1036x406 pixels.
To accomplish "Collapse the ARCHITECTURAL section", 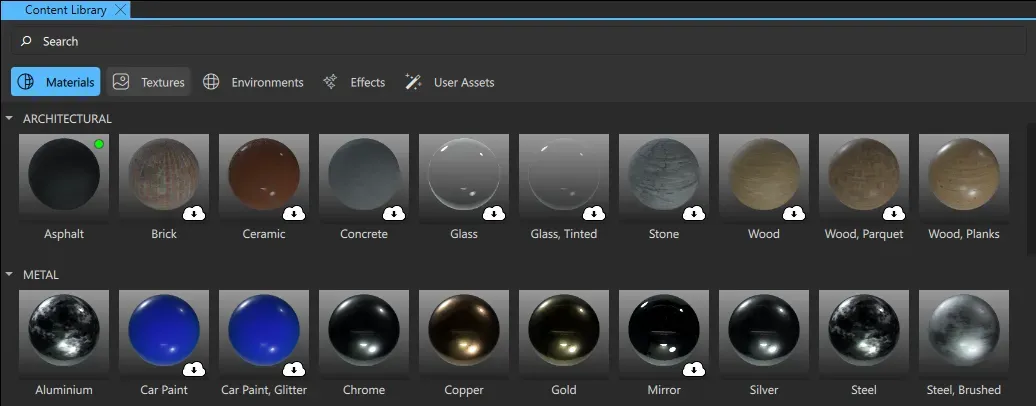I will click(9, 118).
